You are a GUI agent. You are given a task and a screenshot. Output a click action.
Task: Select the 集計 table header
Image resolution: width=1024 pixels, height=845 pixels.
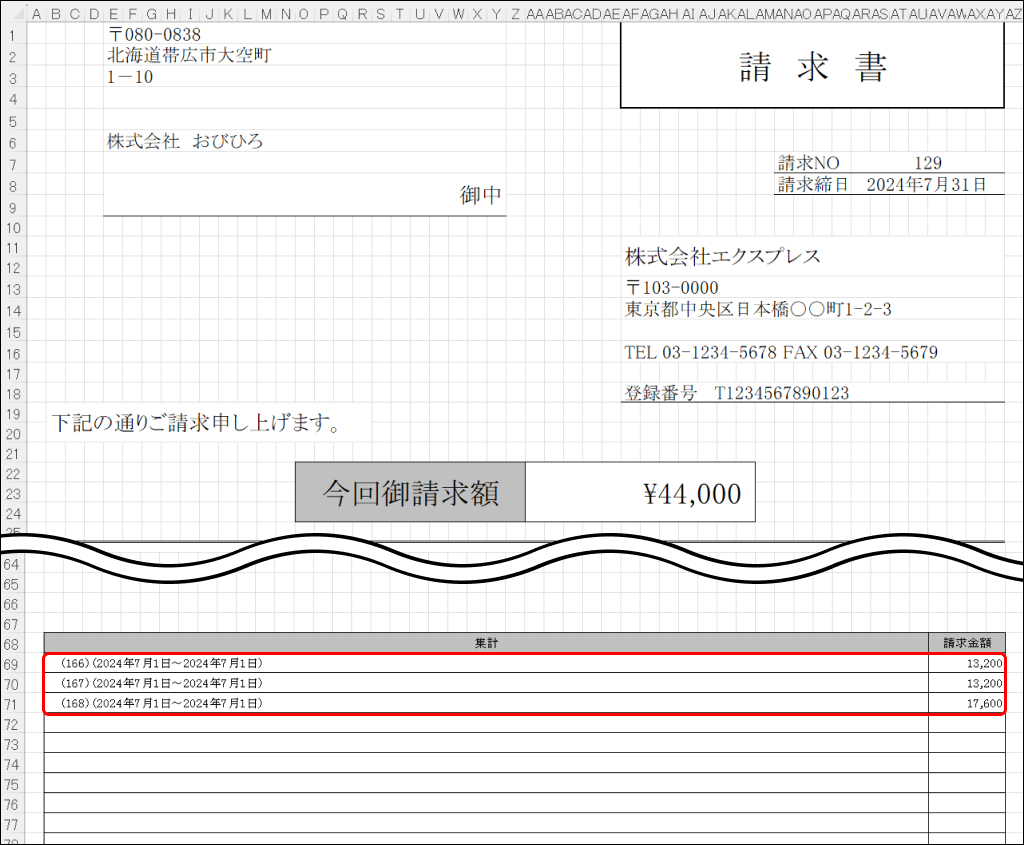click(486, 643)
